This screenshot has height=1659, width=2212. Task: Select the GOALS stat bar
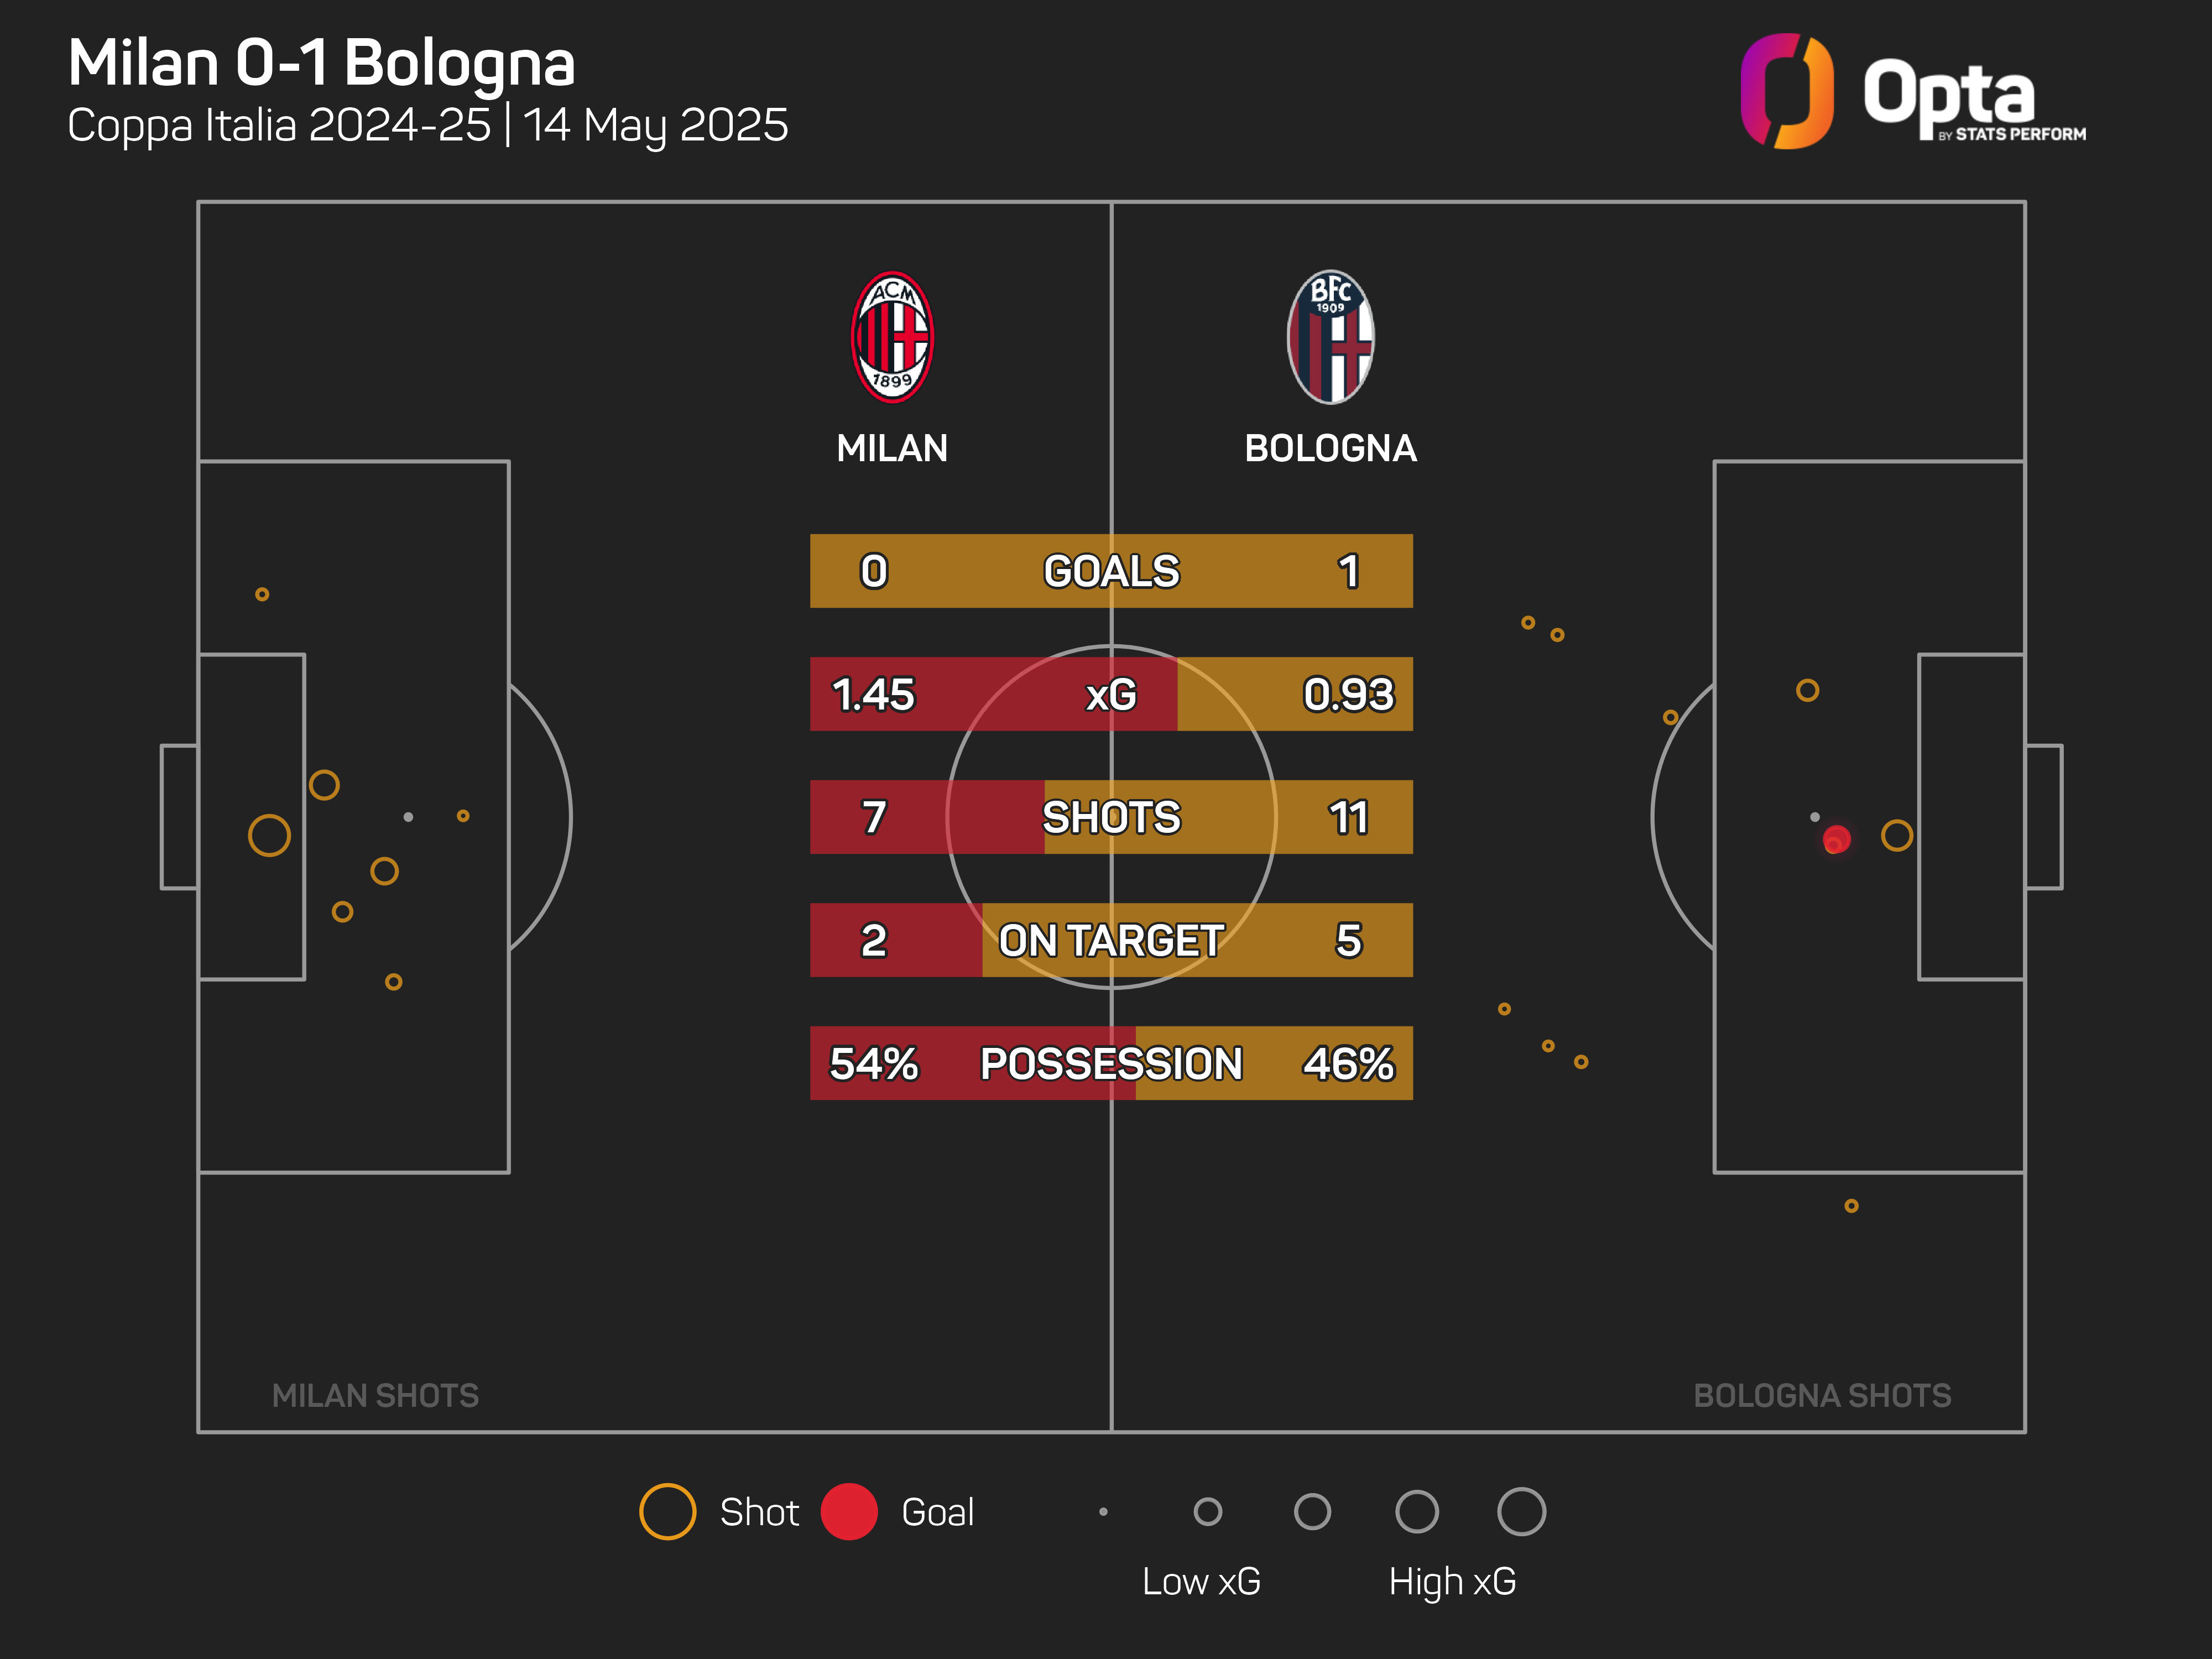click(1111, 571)
